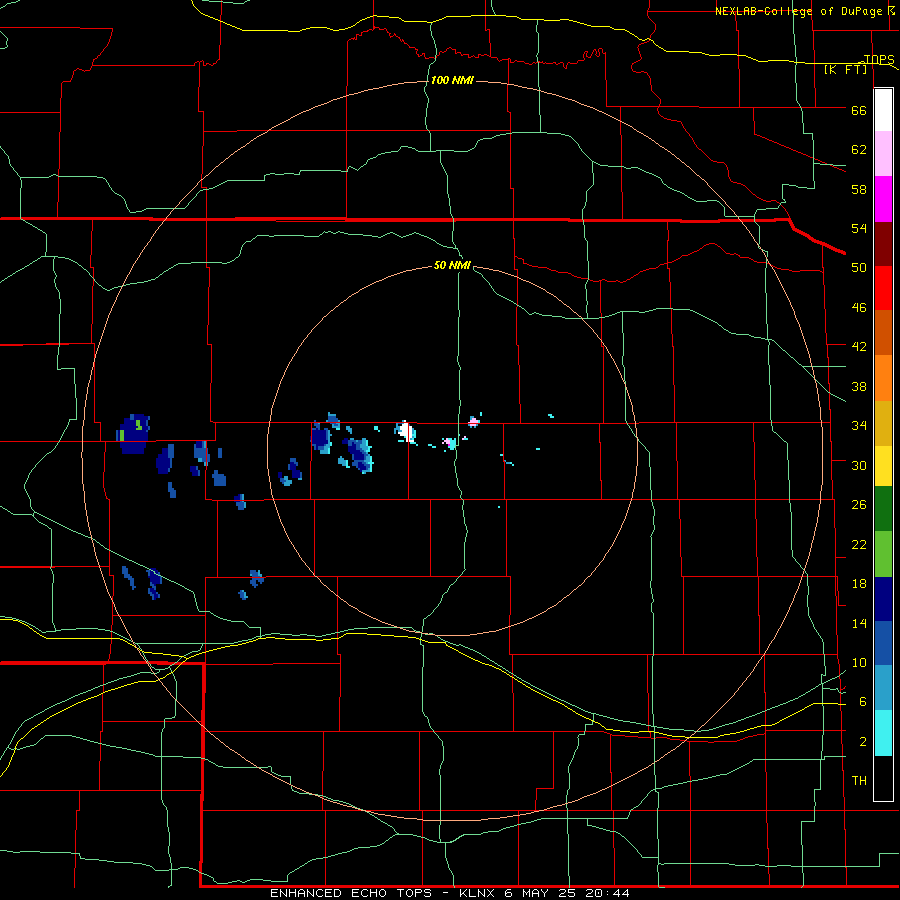Viewport: 900px width, 900px height.
Task: Choose the dark orange legend swatch near 42
Action: pyautogui.click(x=883, y=332)
